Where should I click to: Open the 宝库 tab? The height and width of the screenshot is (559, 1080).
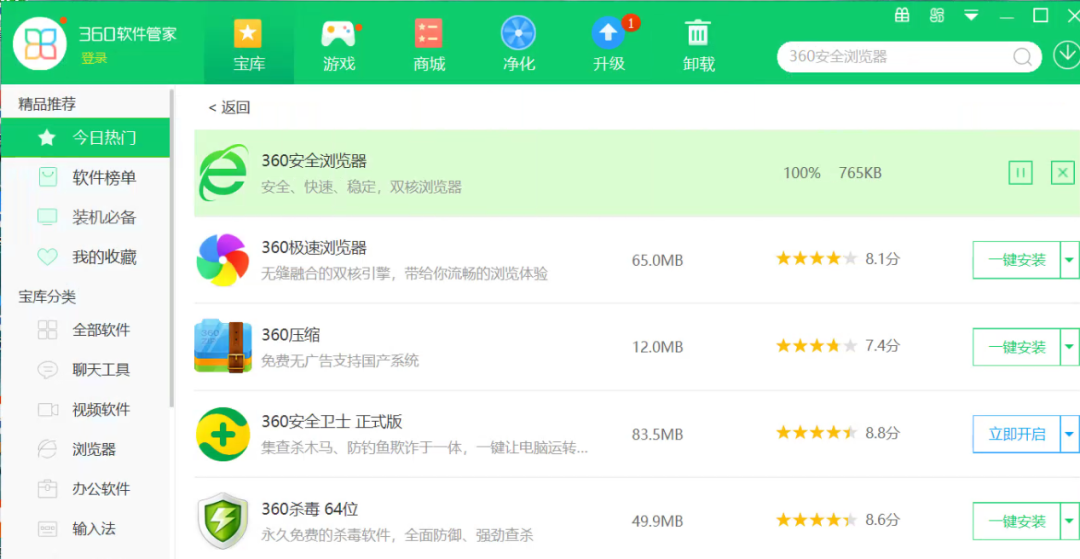click(x=249, y=43)
